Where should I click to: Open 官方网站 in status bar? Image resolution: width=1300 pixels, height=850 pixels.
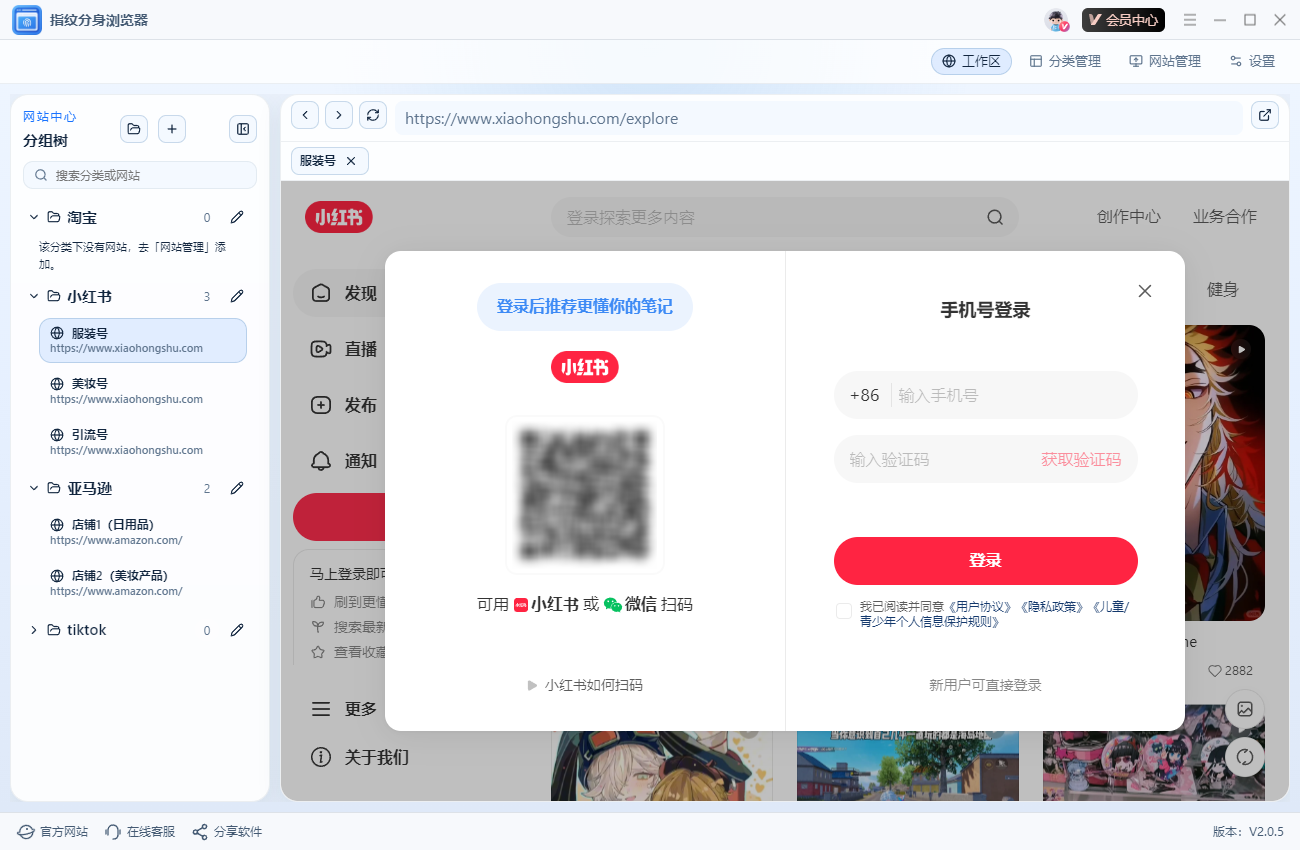click(53, 832)
